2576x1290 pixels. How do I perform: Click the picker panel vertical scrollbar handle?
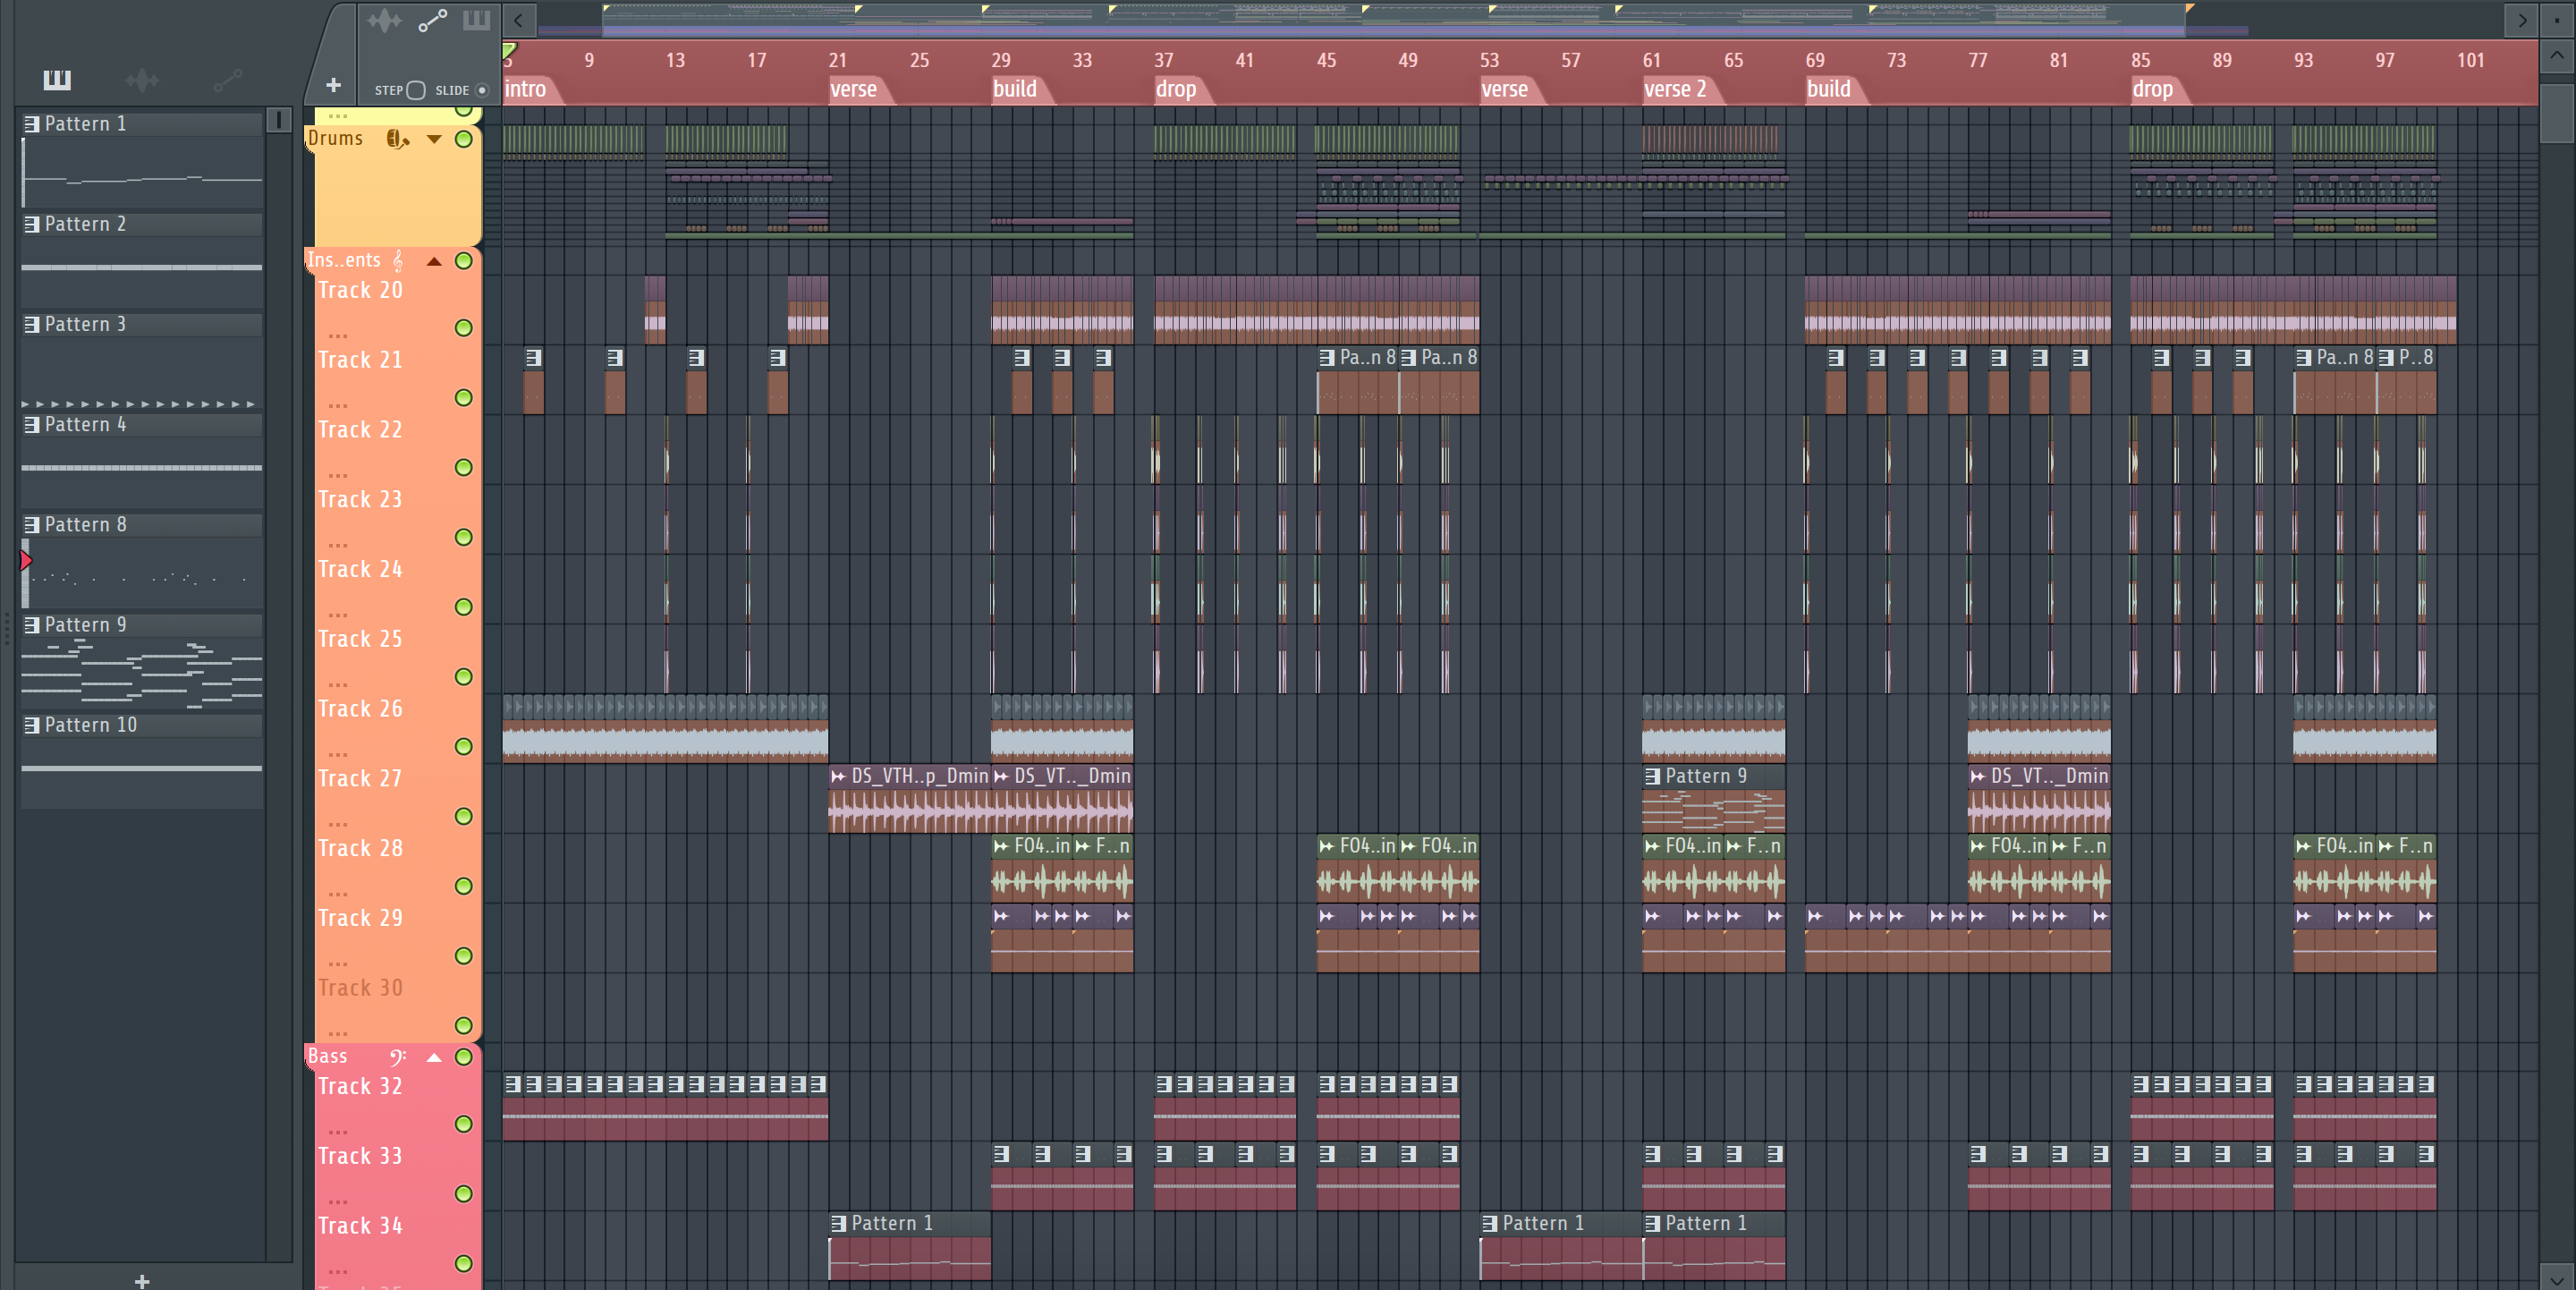(278, 120)
